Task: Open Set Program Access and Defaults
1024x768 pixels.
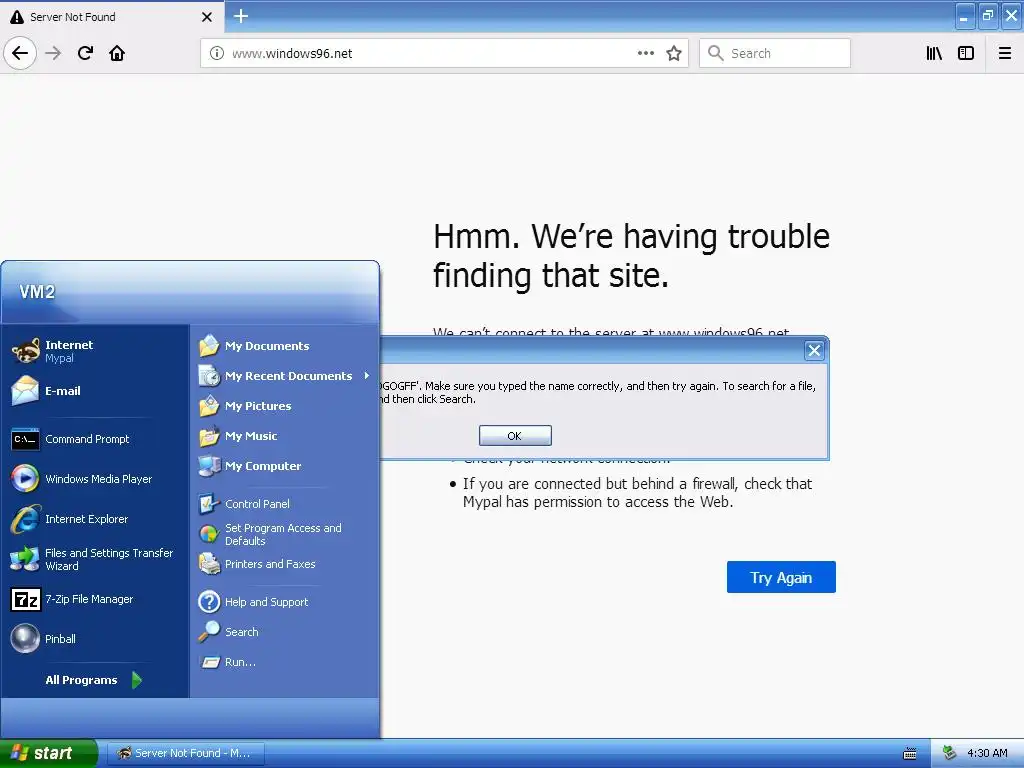Action: coord(285,534)
